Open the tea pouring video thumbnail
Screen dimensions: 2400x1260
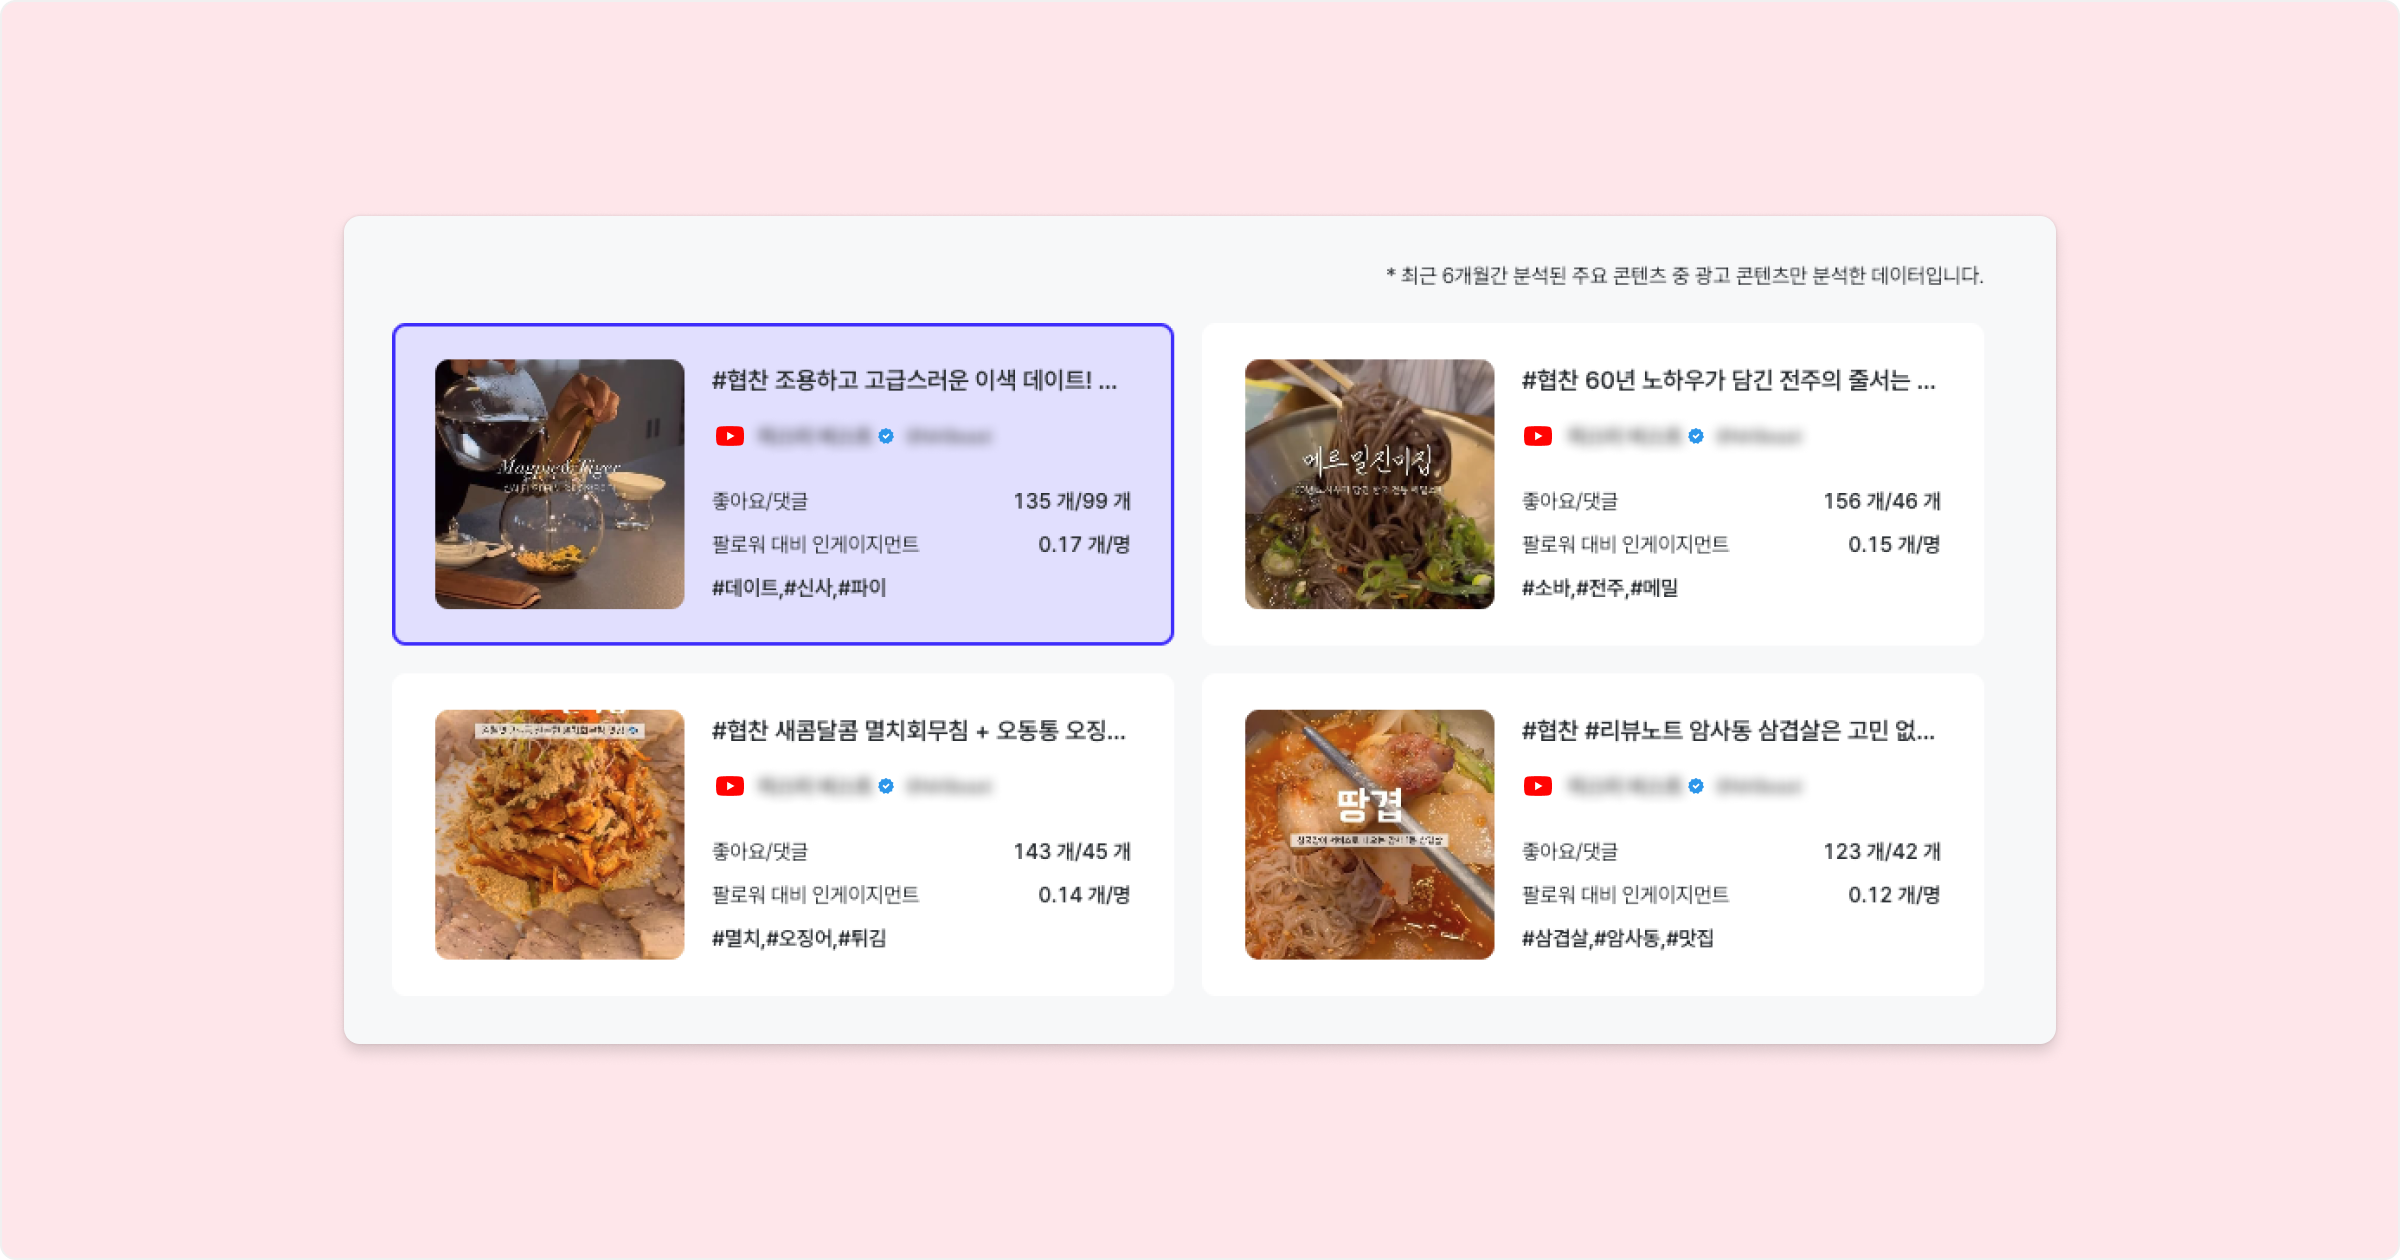[559, 484]
